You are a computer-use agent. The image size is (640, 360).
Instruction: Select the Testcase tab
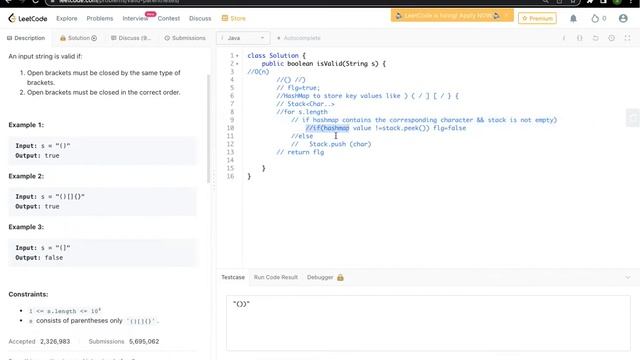click(x=233, y=277)
